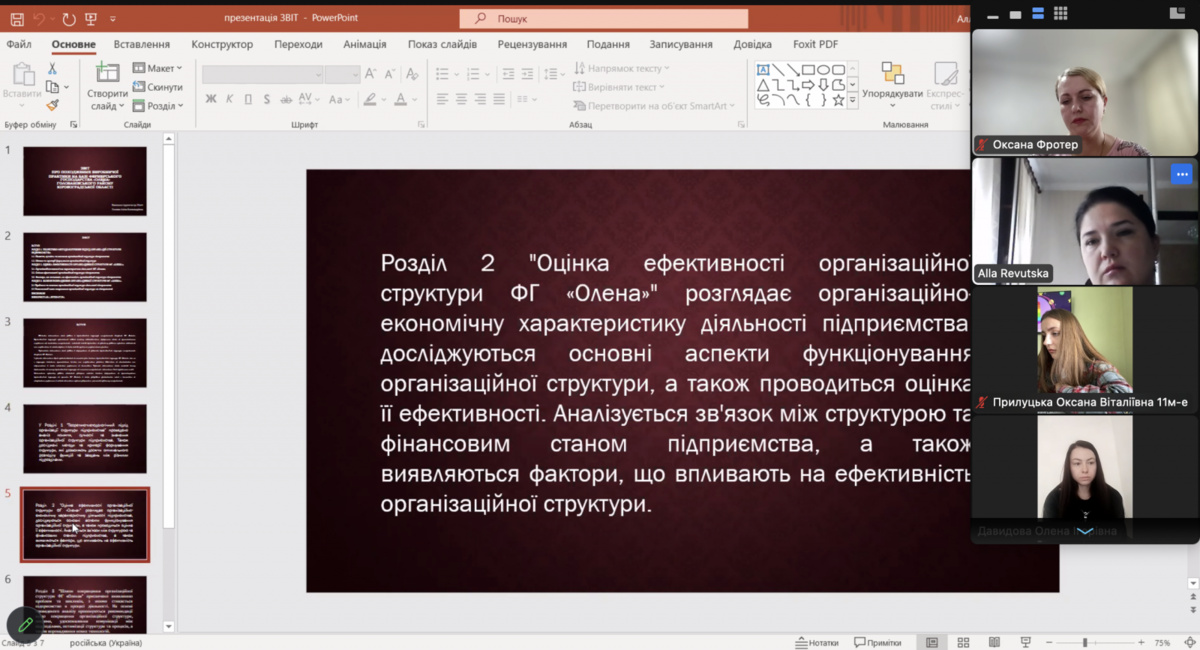Click the Redo arrow icon
The width and height of the screenshot is (1200, 650).
pyautogui.click(x=68, y=18)
